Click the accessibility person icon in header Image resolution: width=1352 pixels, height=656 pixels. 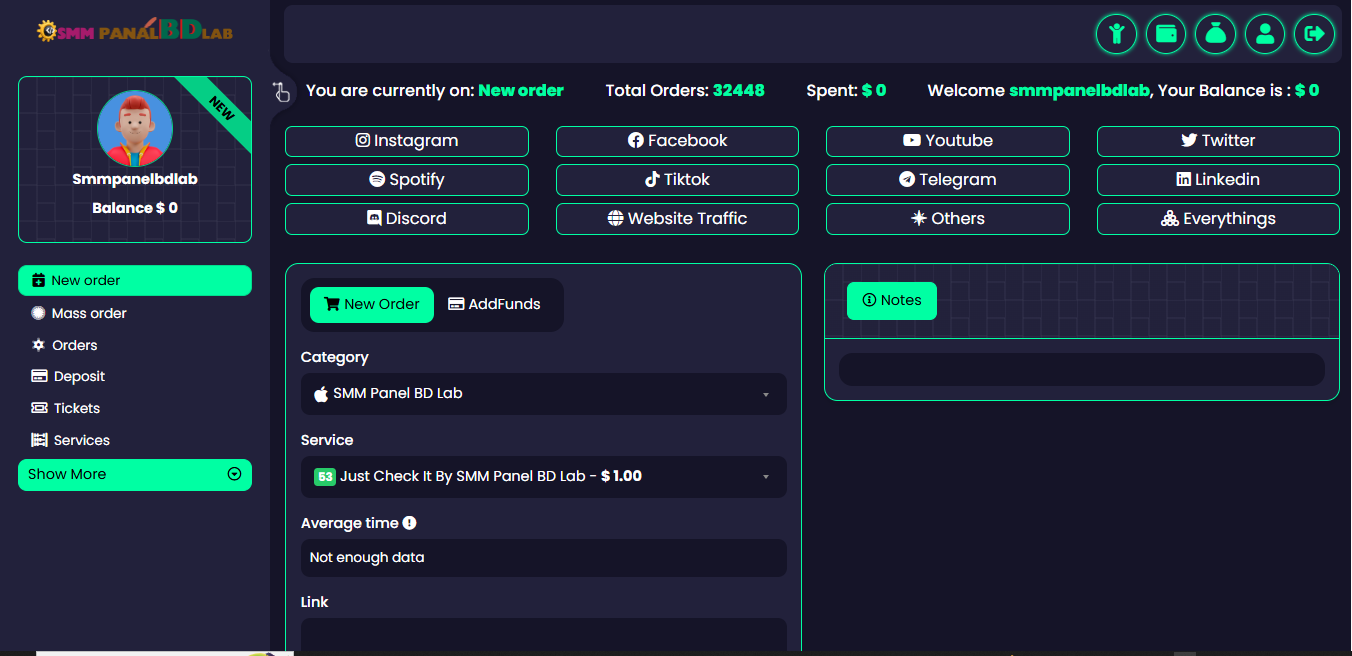click(x=1116, y=34)
